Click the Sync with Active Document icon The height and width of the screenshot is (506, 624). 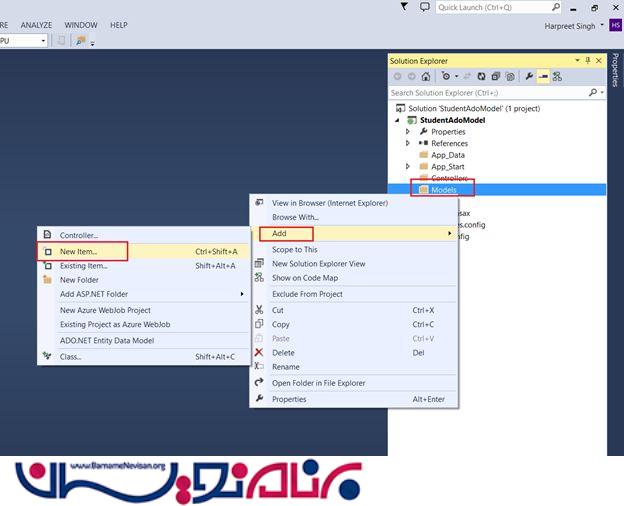467,76
